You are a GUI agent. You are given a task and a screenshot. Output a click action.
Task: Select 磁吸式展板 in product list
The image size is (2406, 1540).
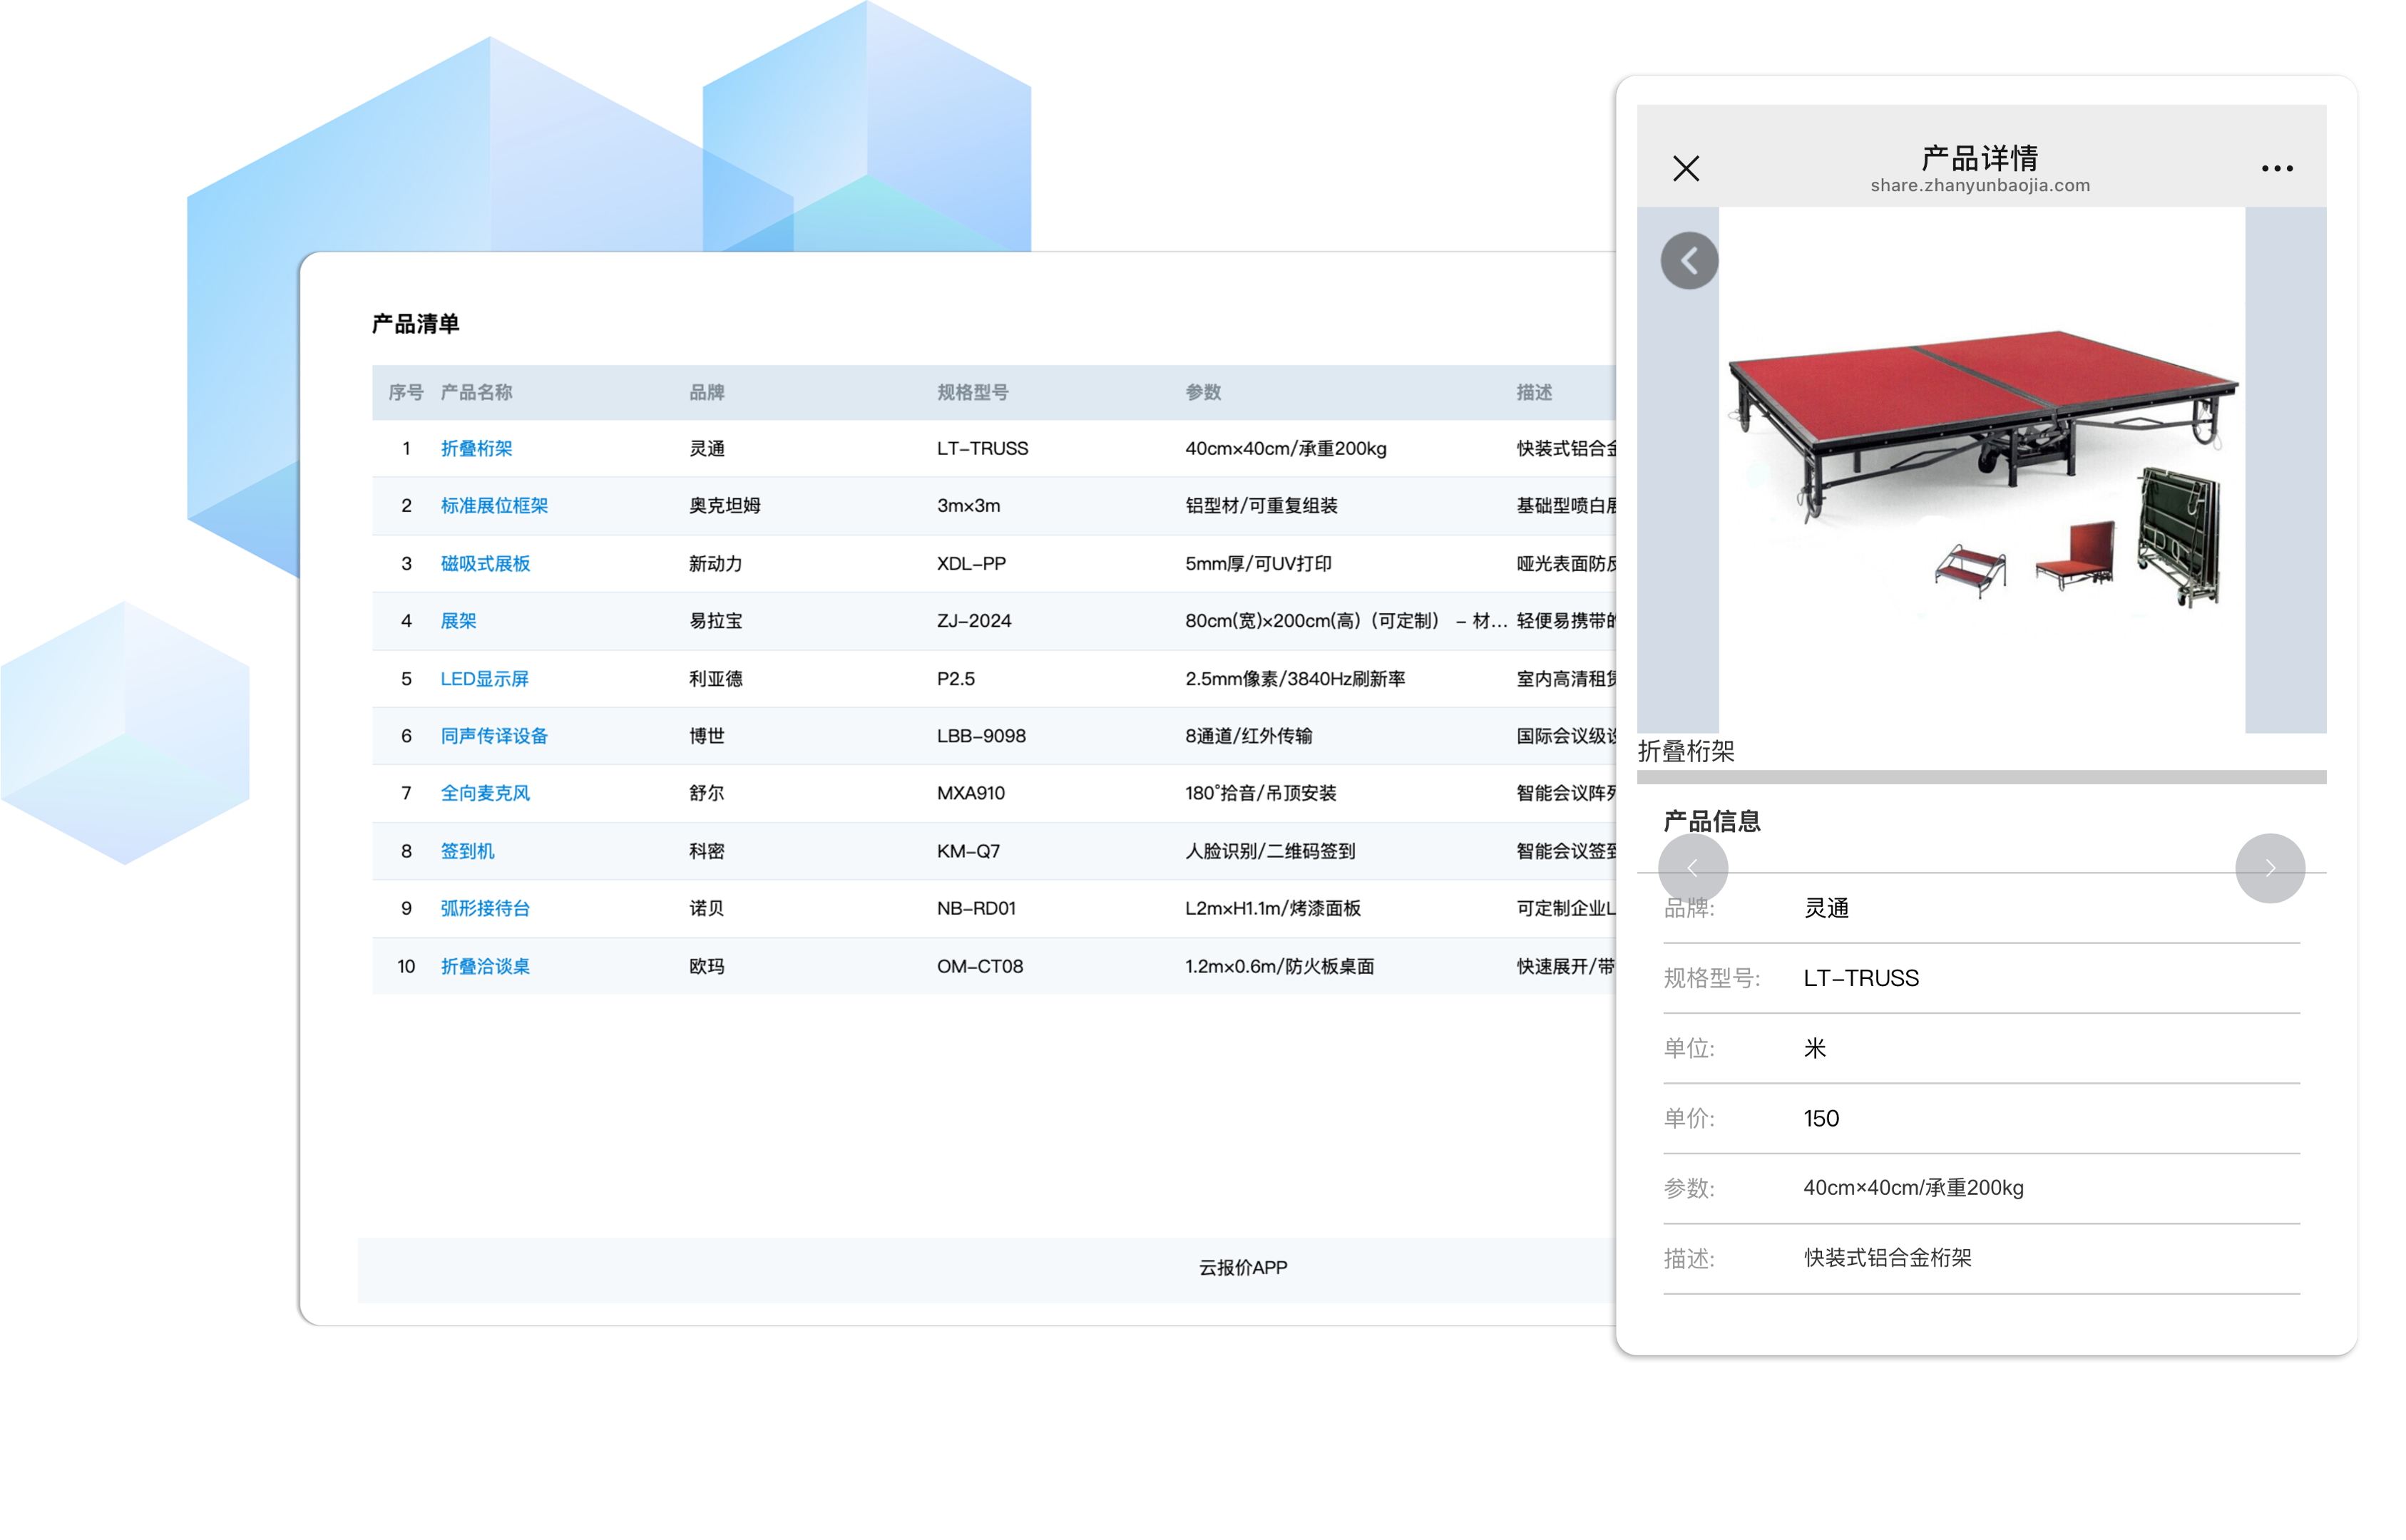click(x=485, y=563)
